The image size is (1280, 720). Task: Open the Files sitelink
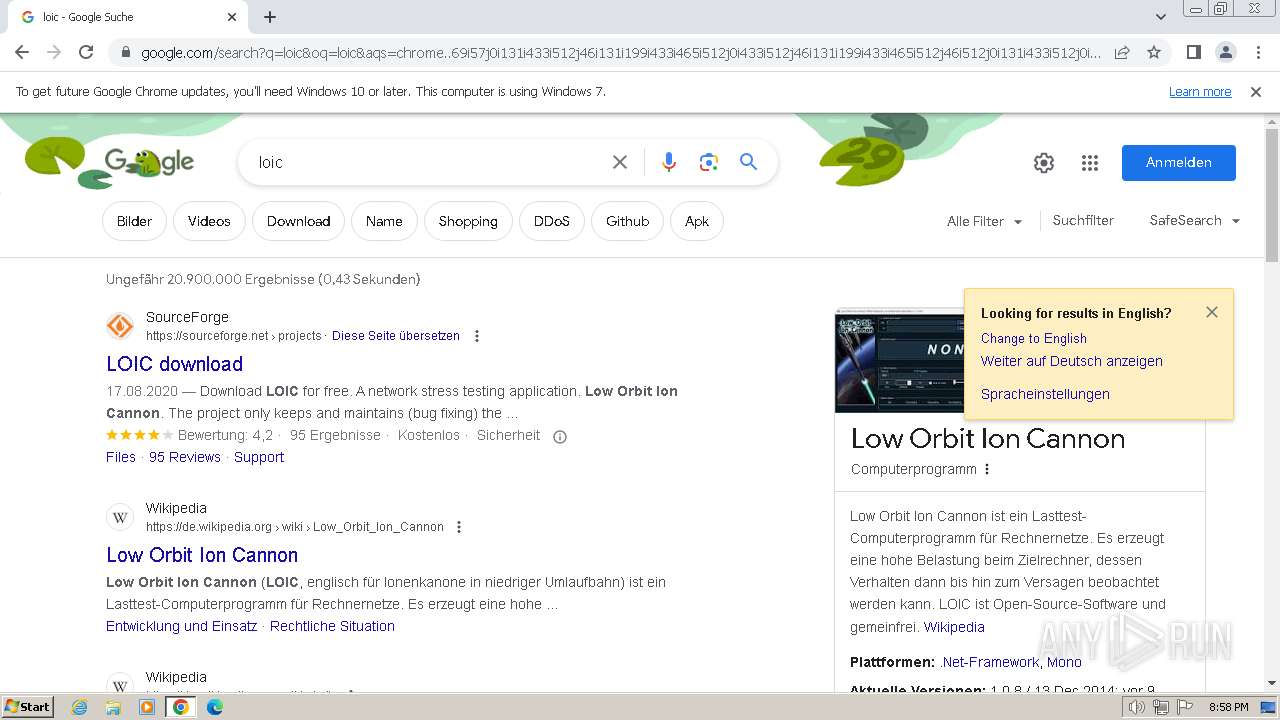121,457
